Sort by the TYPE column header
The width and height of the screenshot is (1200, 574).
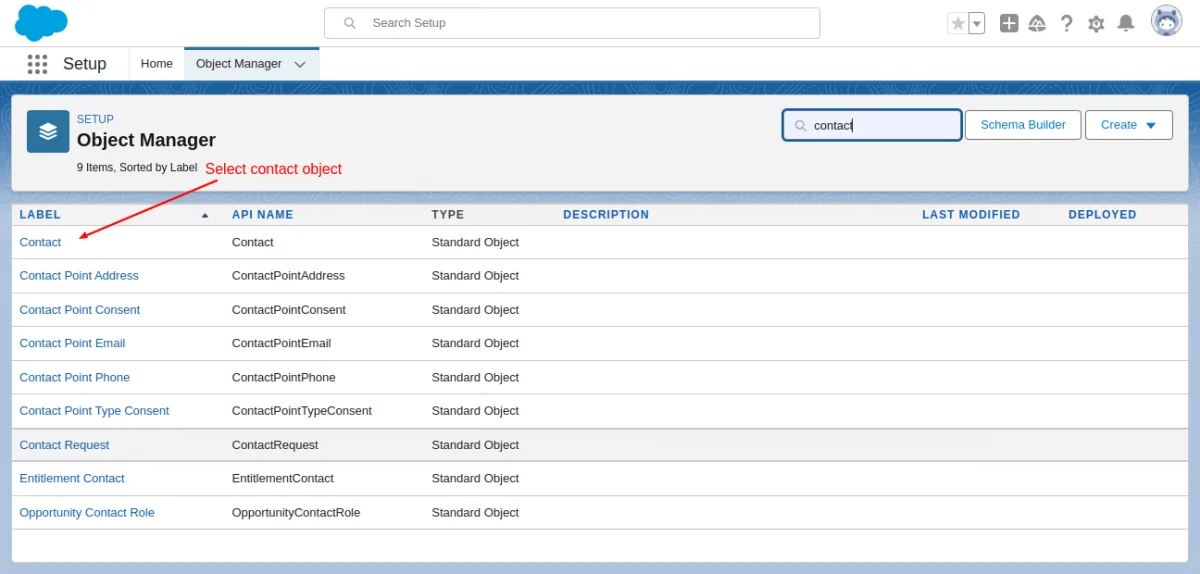pyautogui.click(x=448, y=214)
